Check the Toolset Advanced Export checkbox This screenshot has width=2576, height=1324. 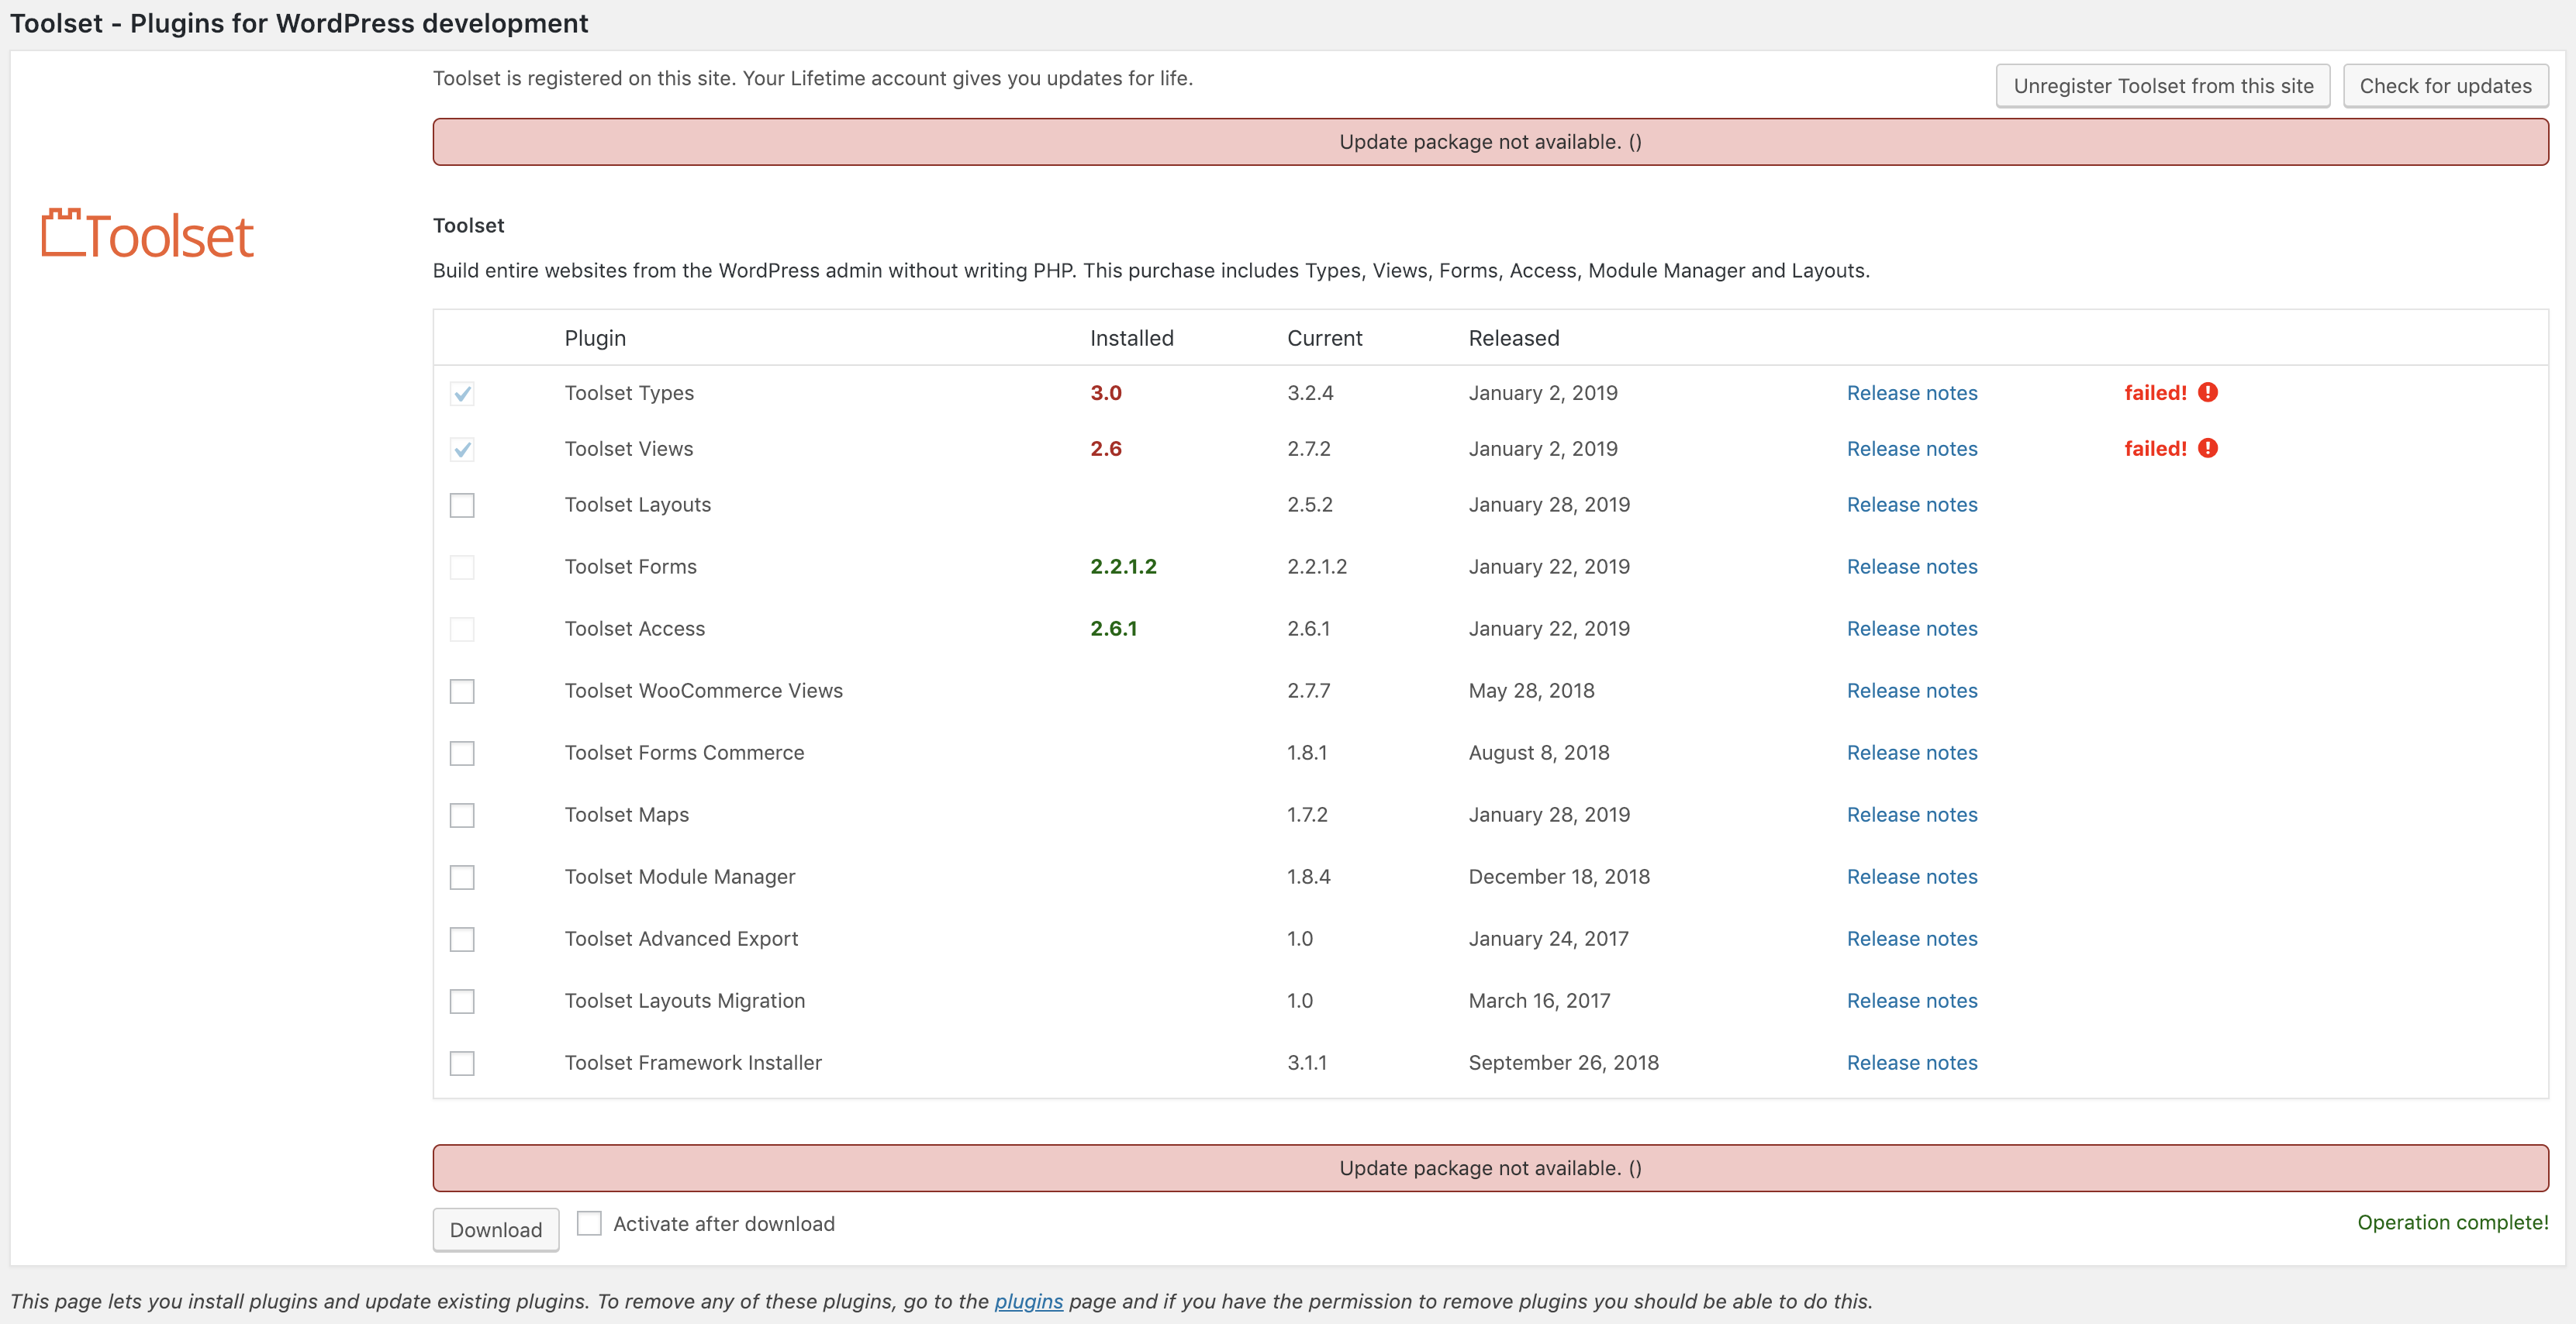(x=462, y=939)
